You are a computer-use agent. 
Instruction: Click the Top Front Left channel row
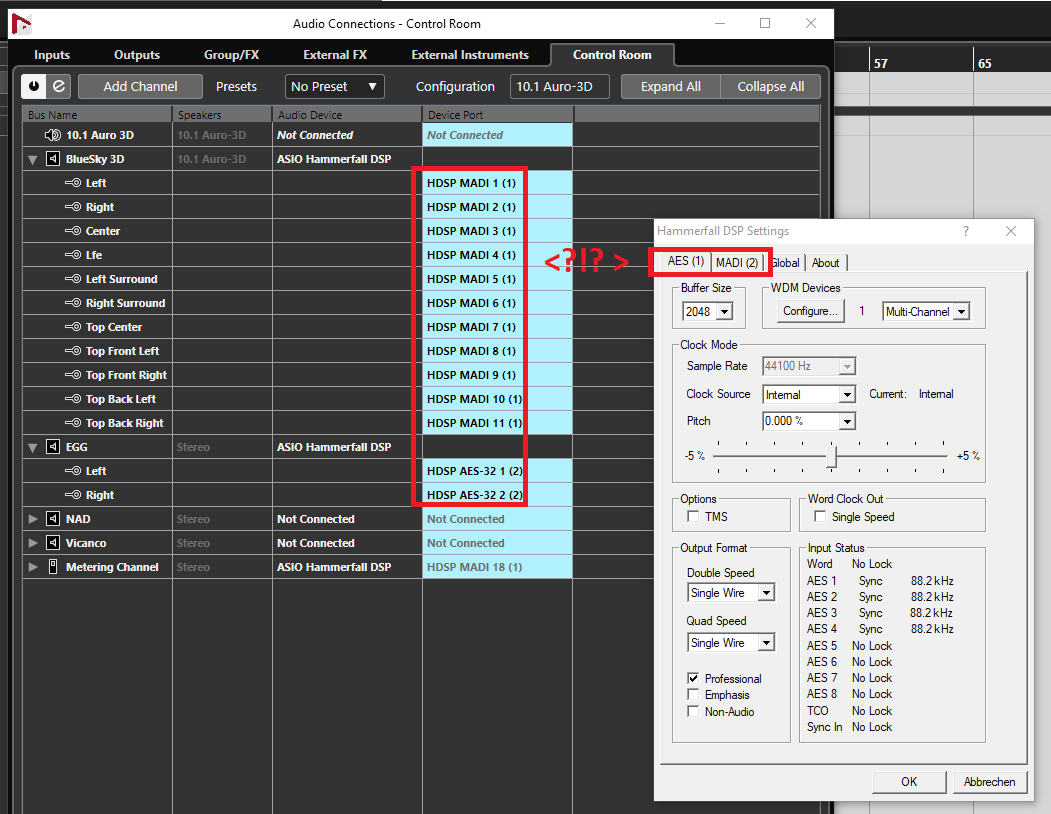click(x=421, y=351)
